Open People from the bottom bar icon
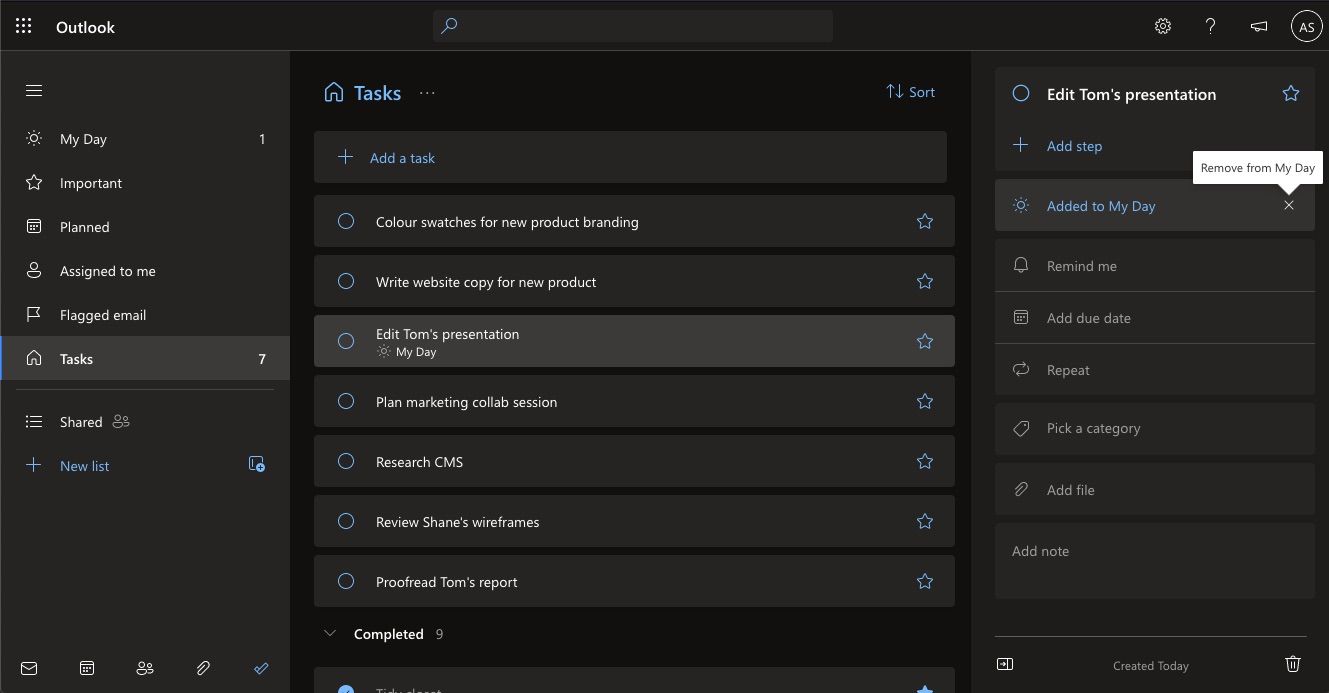This screenshot has width=1329, height=693. click(x=145, y=668)
